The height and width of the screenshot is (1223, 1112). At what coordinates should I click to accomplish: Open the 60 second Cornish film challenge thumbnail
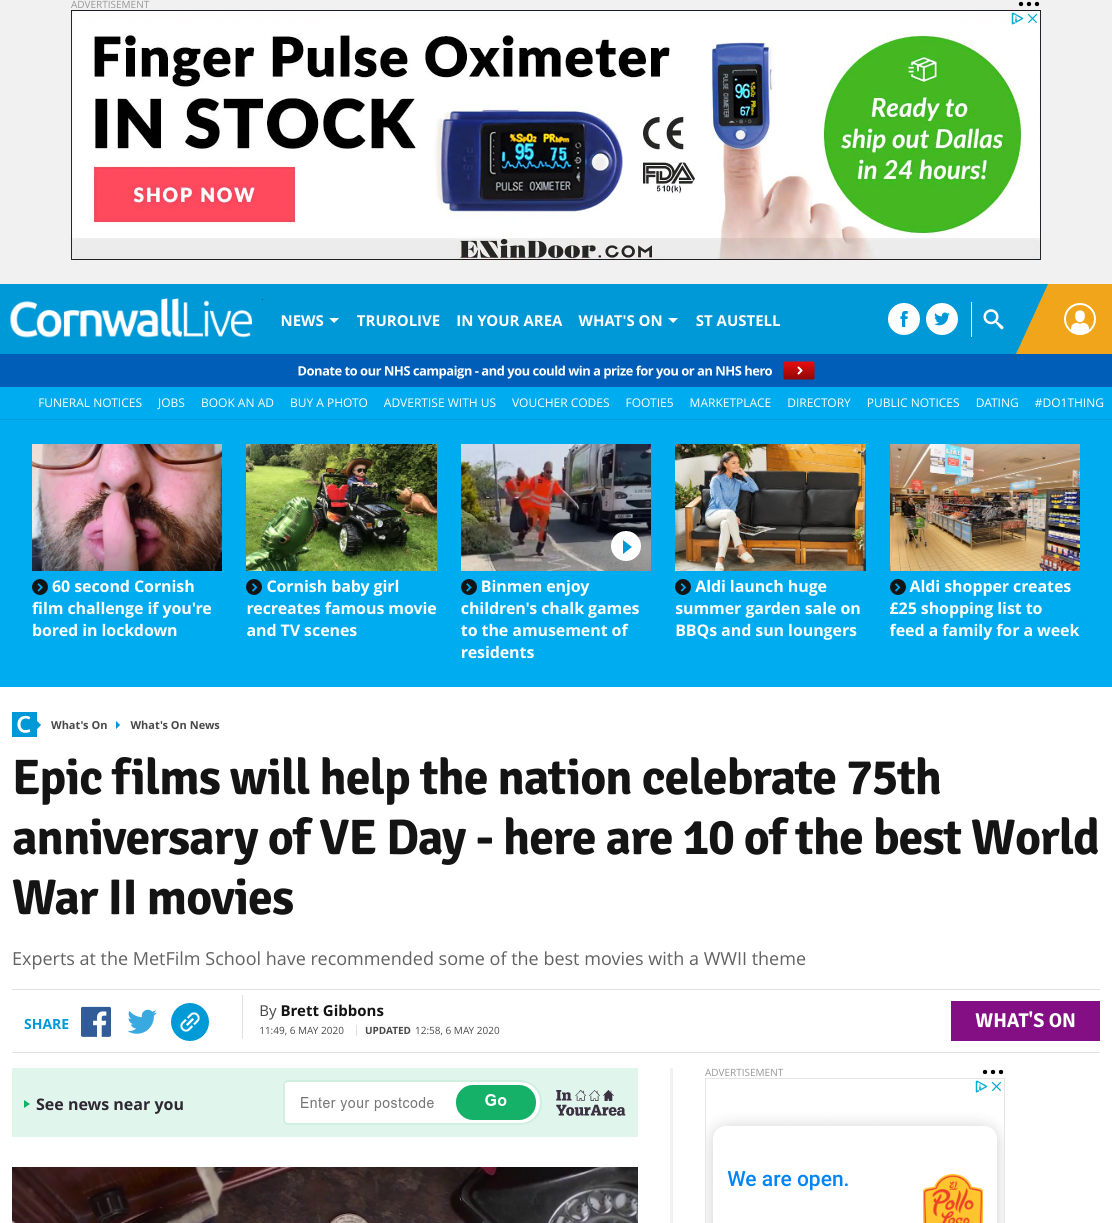coord(127,508)
